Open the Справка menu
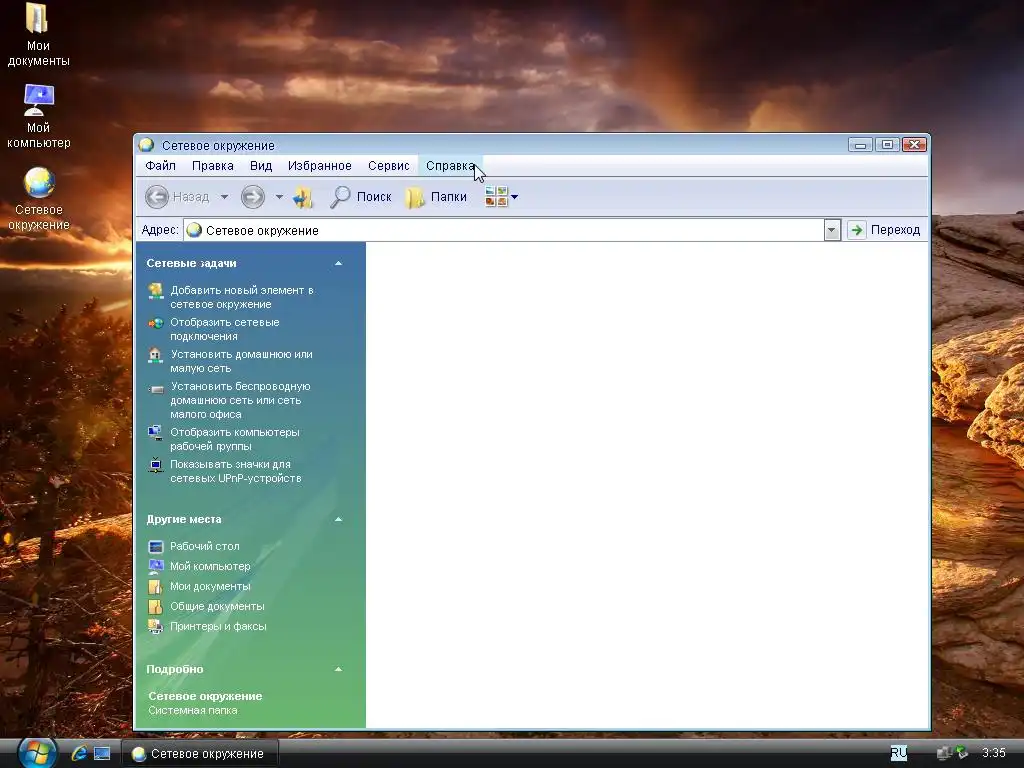The height and width of the screenshot is (768, 1024). [450, 166]
